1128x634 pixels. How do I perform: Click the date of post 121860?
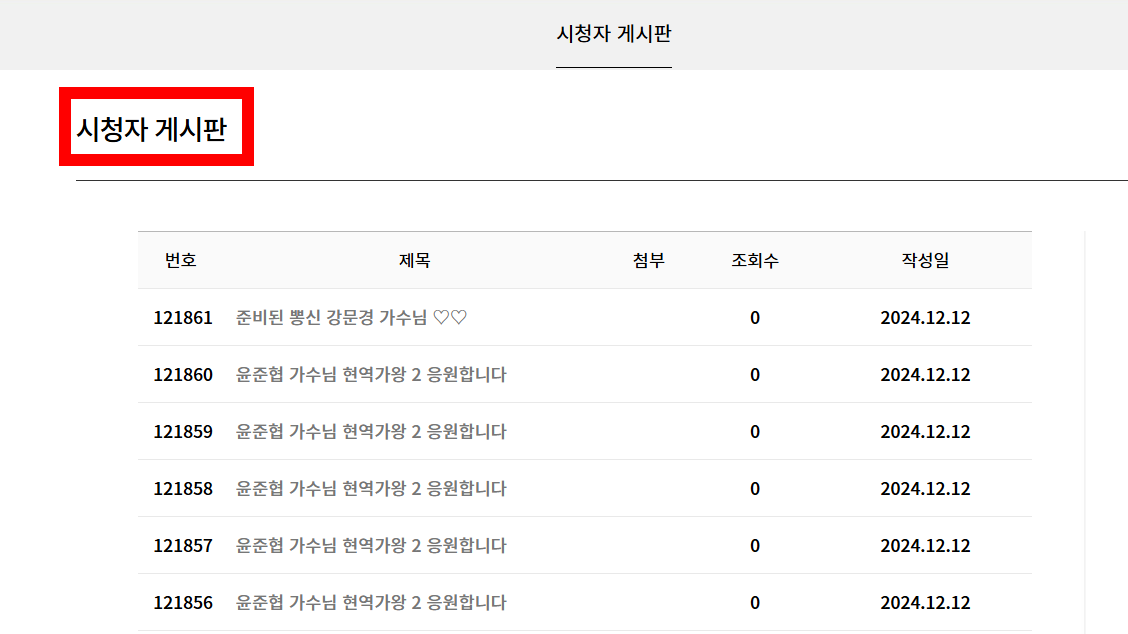pos(925,374)
